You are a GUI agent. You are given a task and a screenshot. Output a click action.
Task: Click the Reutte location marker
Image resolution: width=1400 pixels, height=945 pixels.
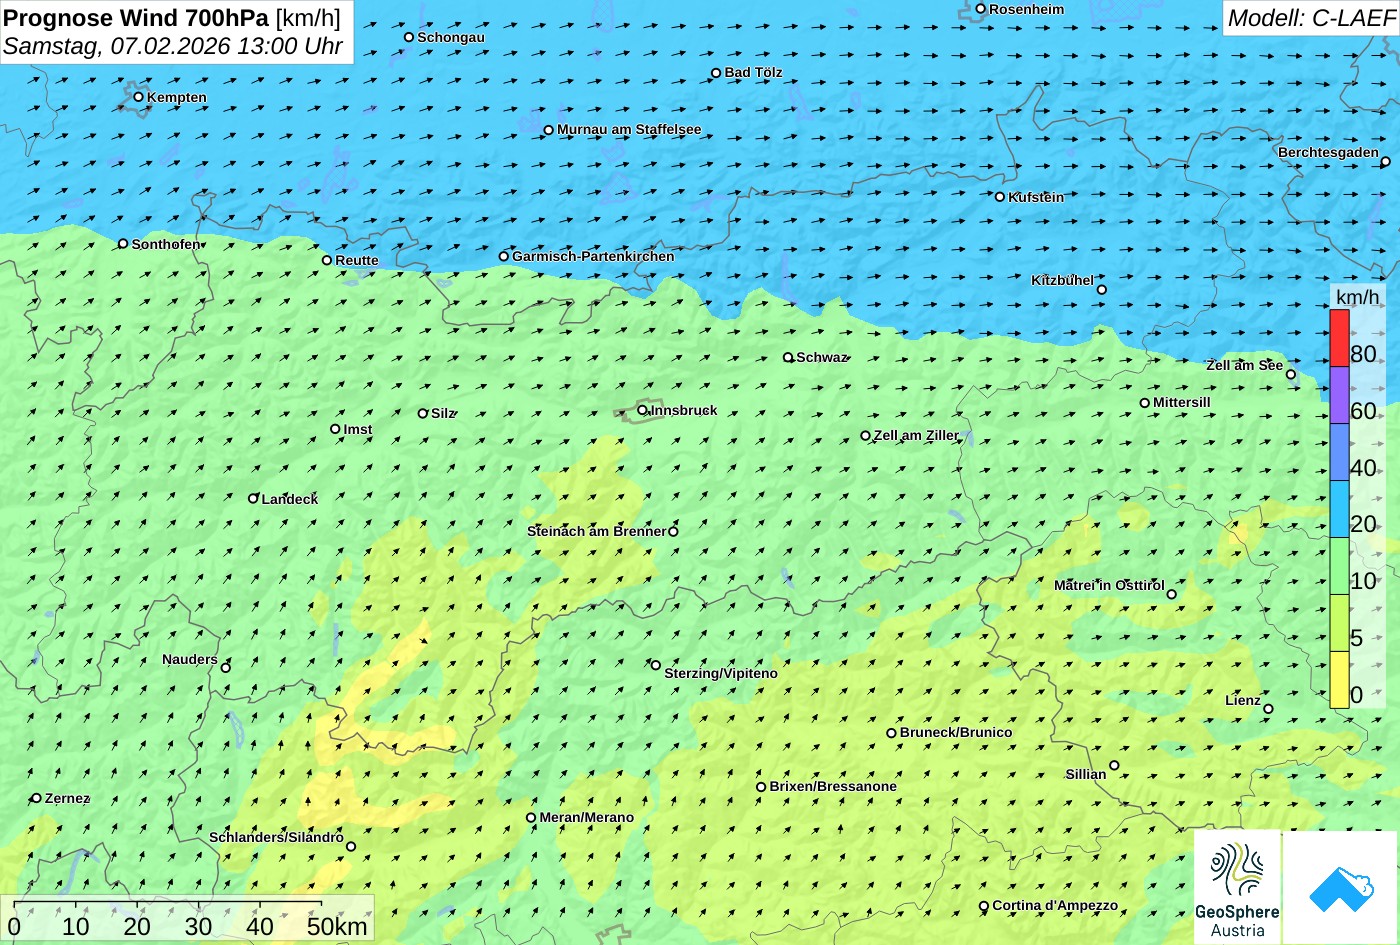326,260
